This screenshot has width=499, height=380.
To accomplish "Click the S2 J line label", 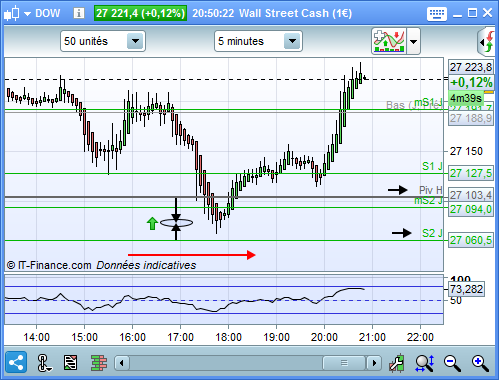I will pyautogui.click(x=432, y=233).
